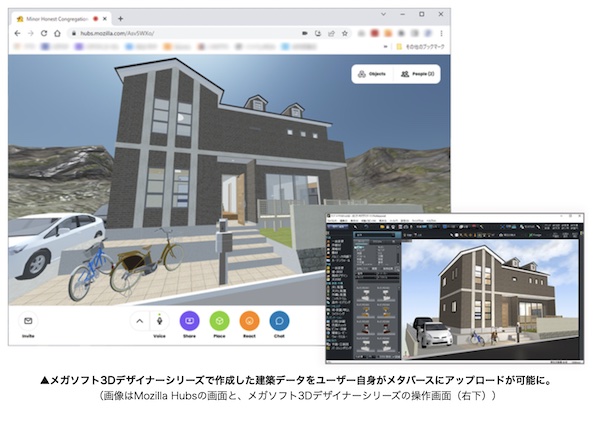Reload the Hubs page
The image size is (600, 424).
[44, 33]
